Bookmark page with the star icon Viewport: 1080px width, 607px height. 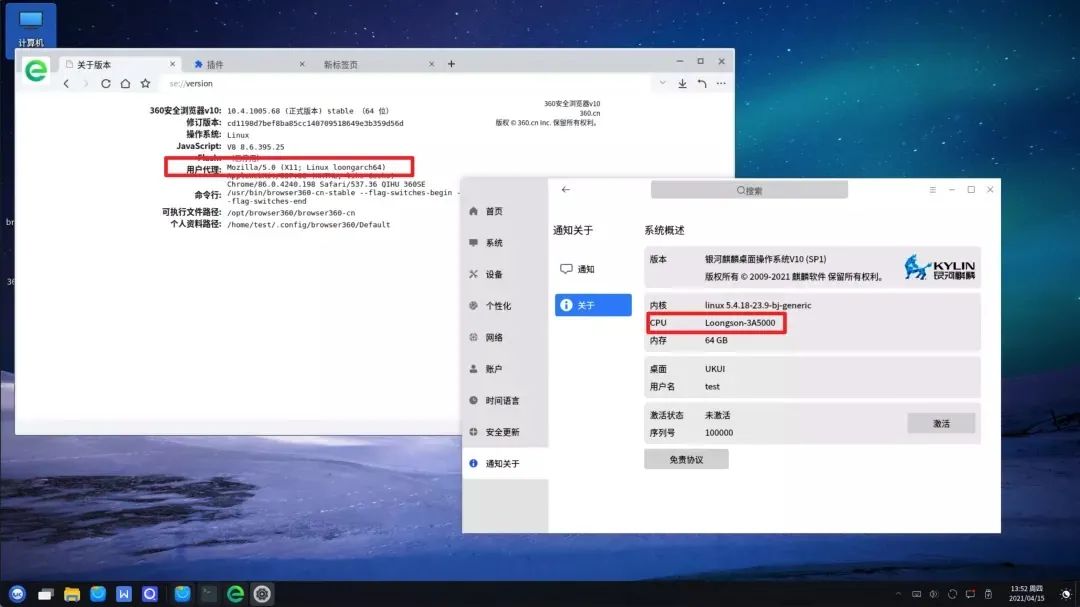145,83
